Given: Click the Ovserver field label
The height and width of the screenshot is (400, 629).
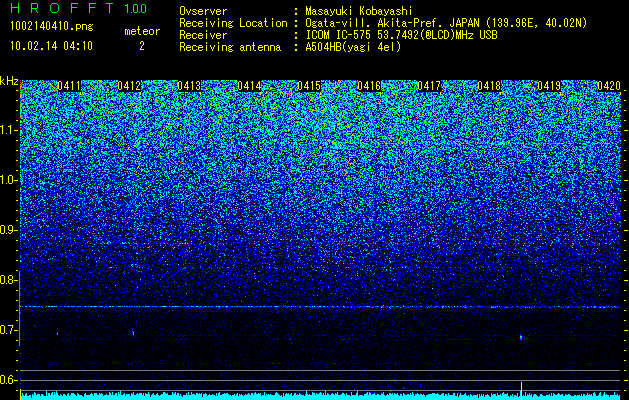Looking at the screenshot, I should [203, 11].
